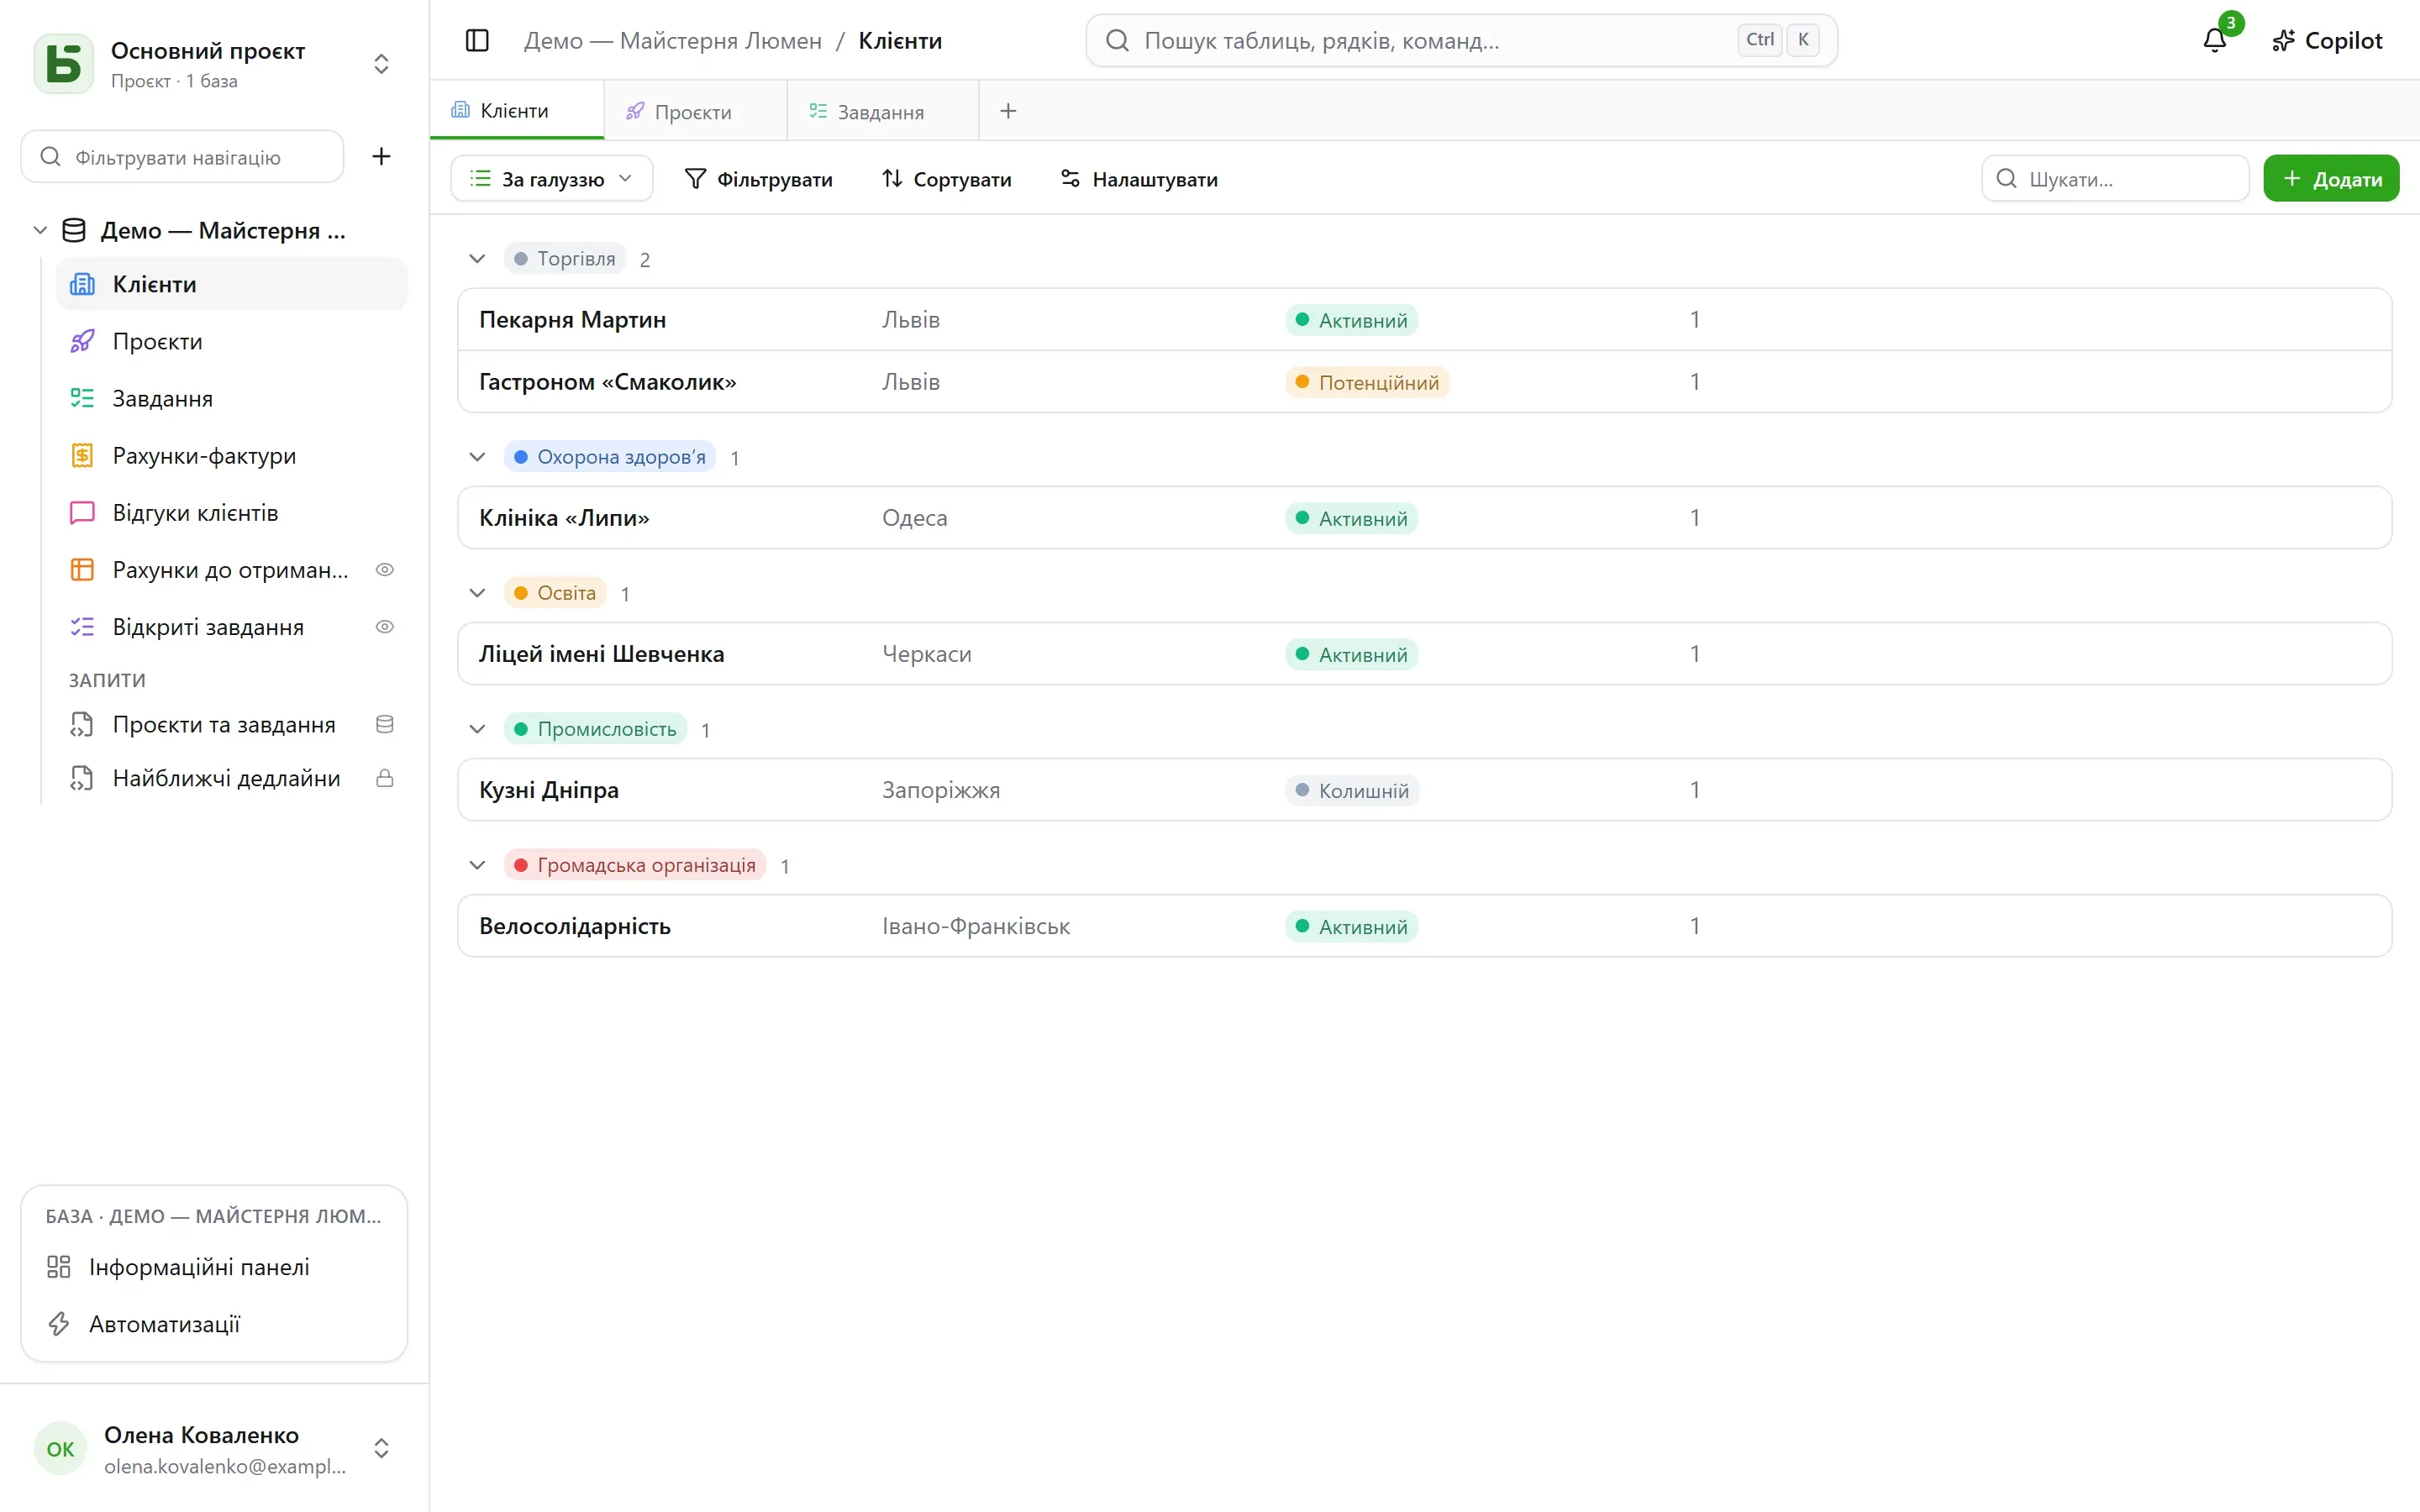Open project switcher for Основний проєкт

[x=381, y=64]
